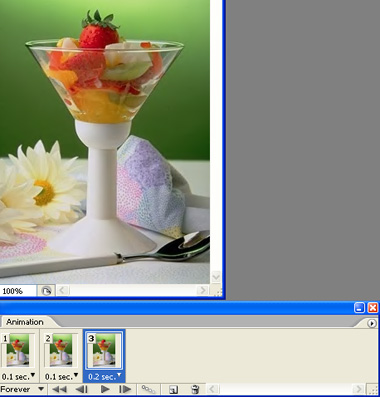This screenshot has height=397, width=380.
Task: Duplicate the current animation frame
Action: coord(173,389)
